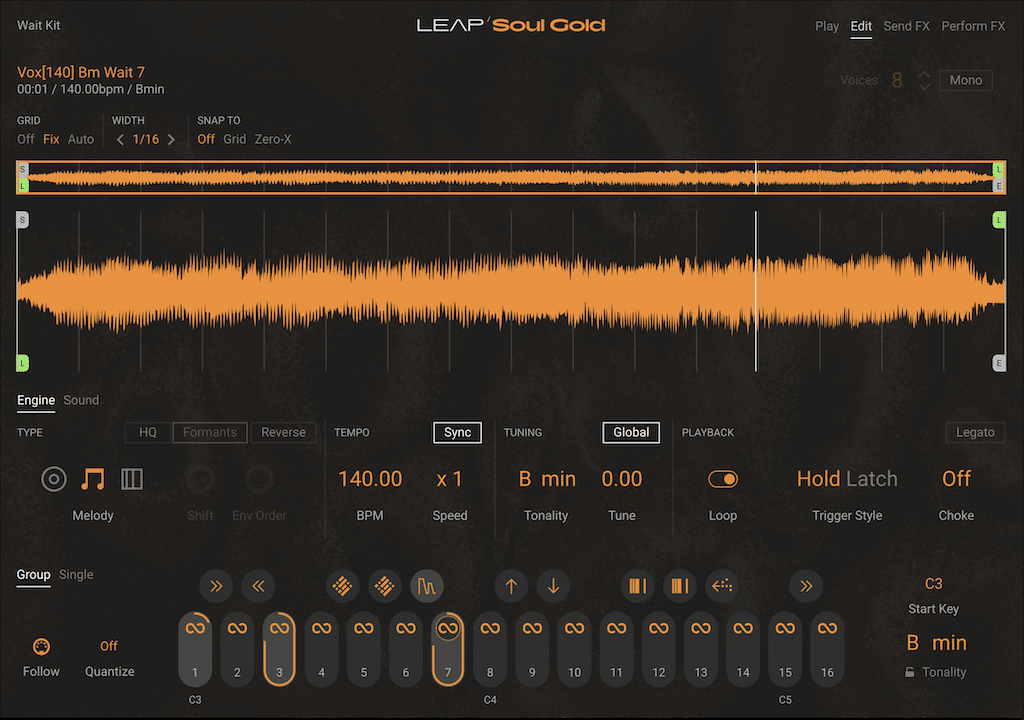This screenshot has width=1024, height=720.
Task: Switch to the Sound tab
Action: [x=81, y=400]
